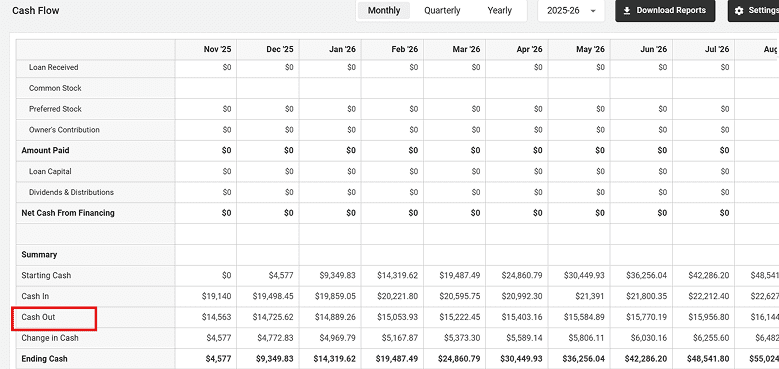Click Ending Cash value $48,541.80
The image size is (779, 369).
click(x=707, y=359)
